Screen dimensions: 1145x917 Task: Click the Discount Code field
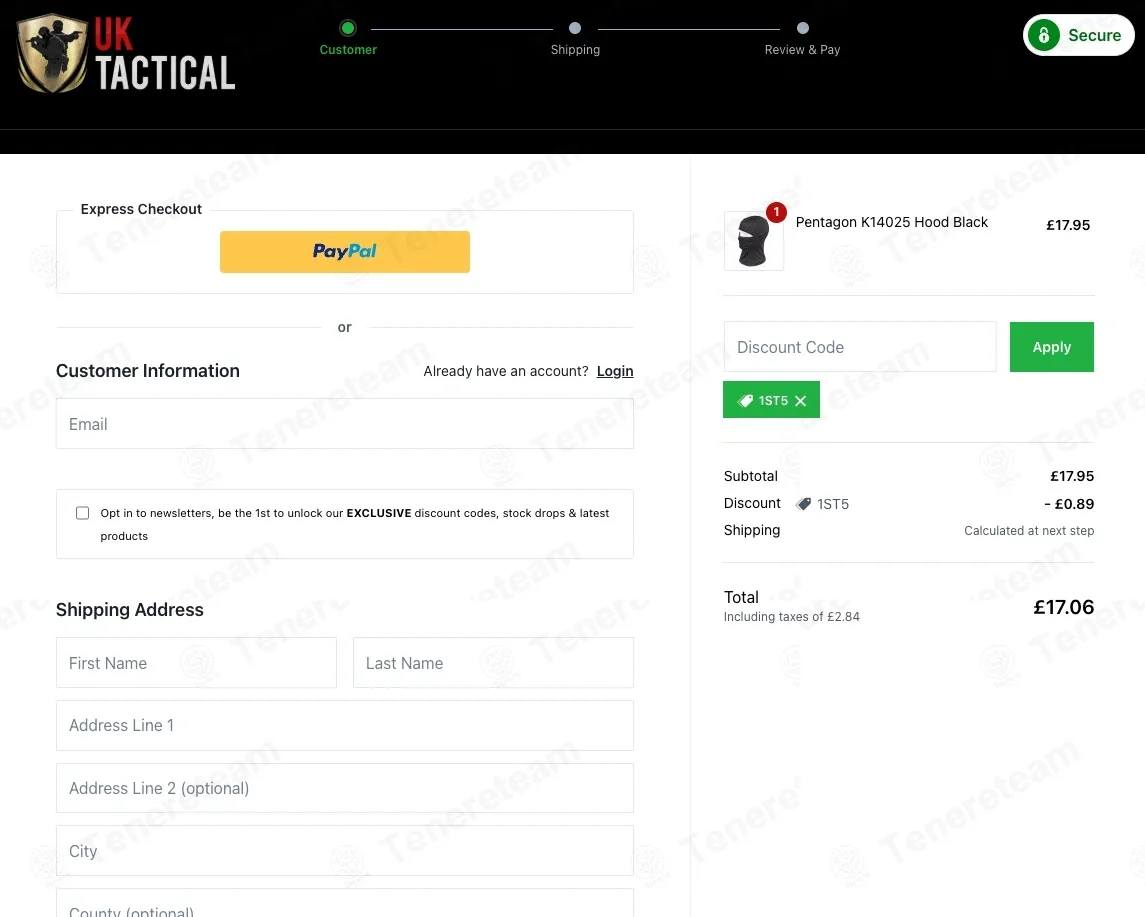pyautogui.click(x=859, y=347)
